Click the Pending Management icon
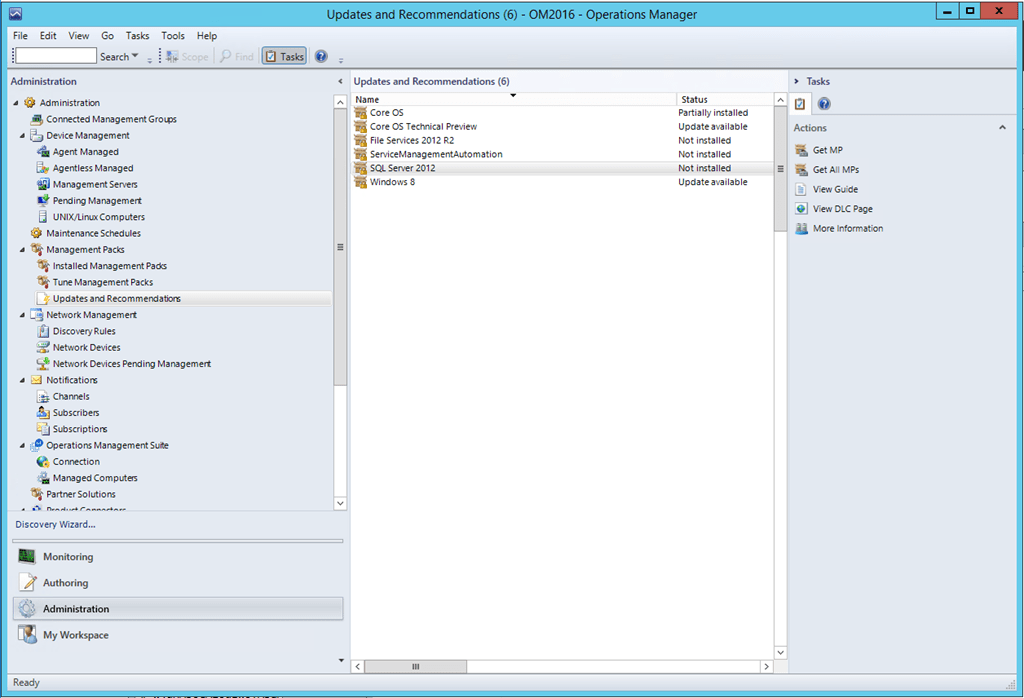This screenshot has height=698, width=1024. (43, 200)
